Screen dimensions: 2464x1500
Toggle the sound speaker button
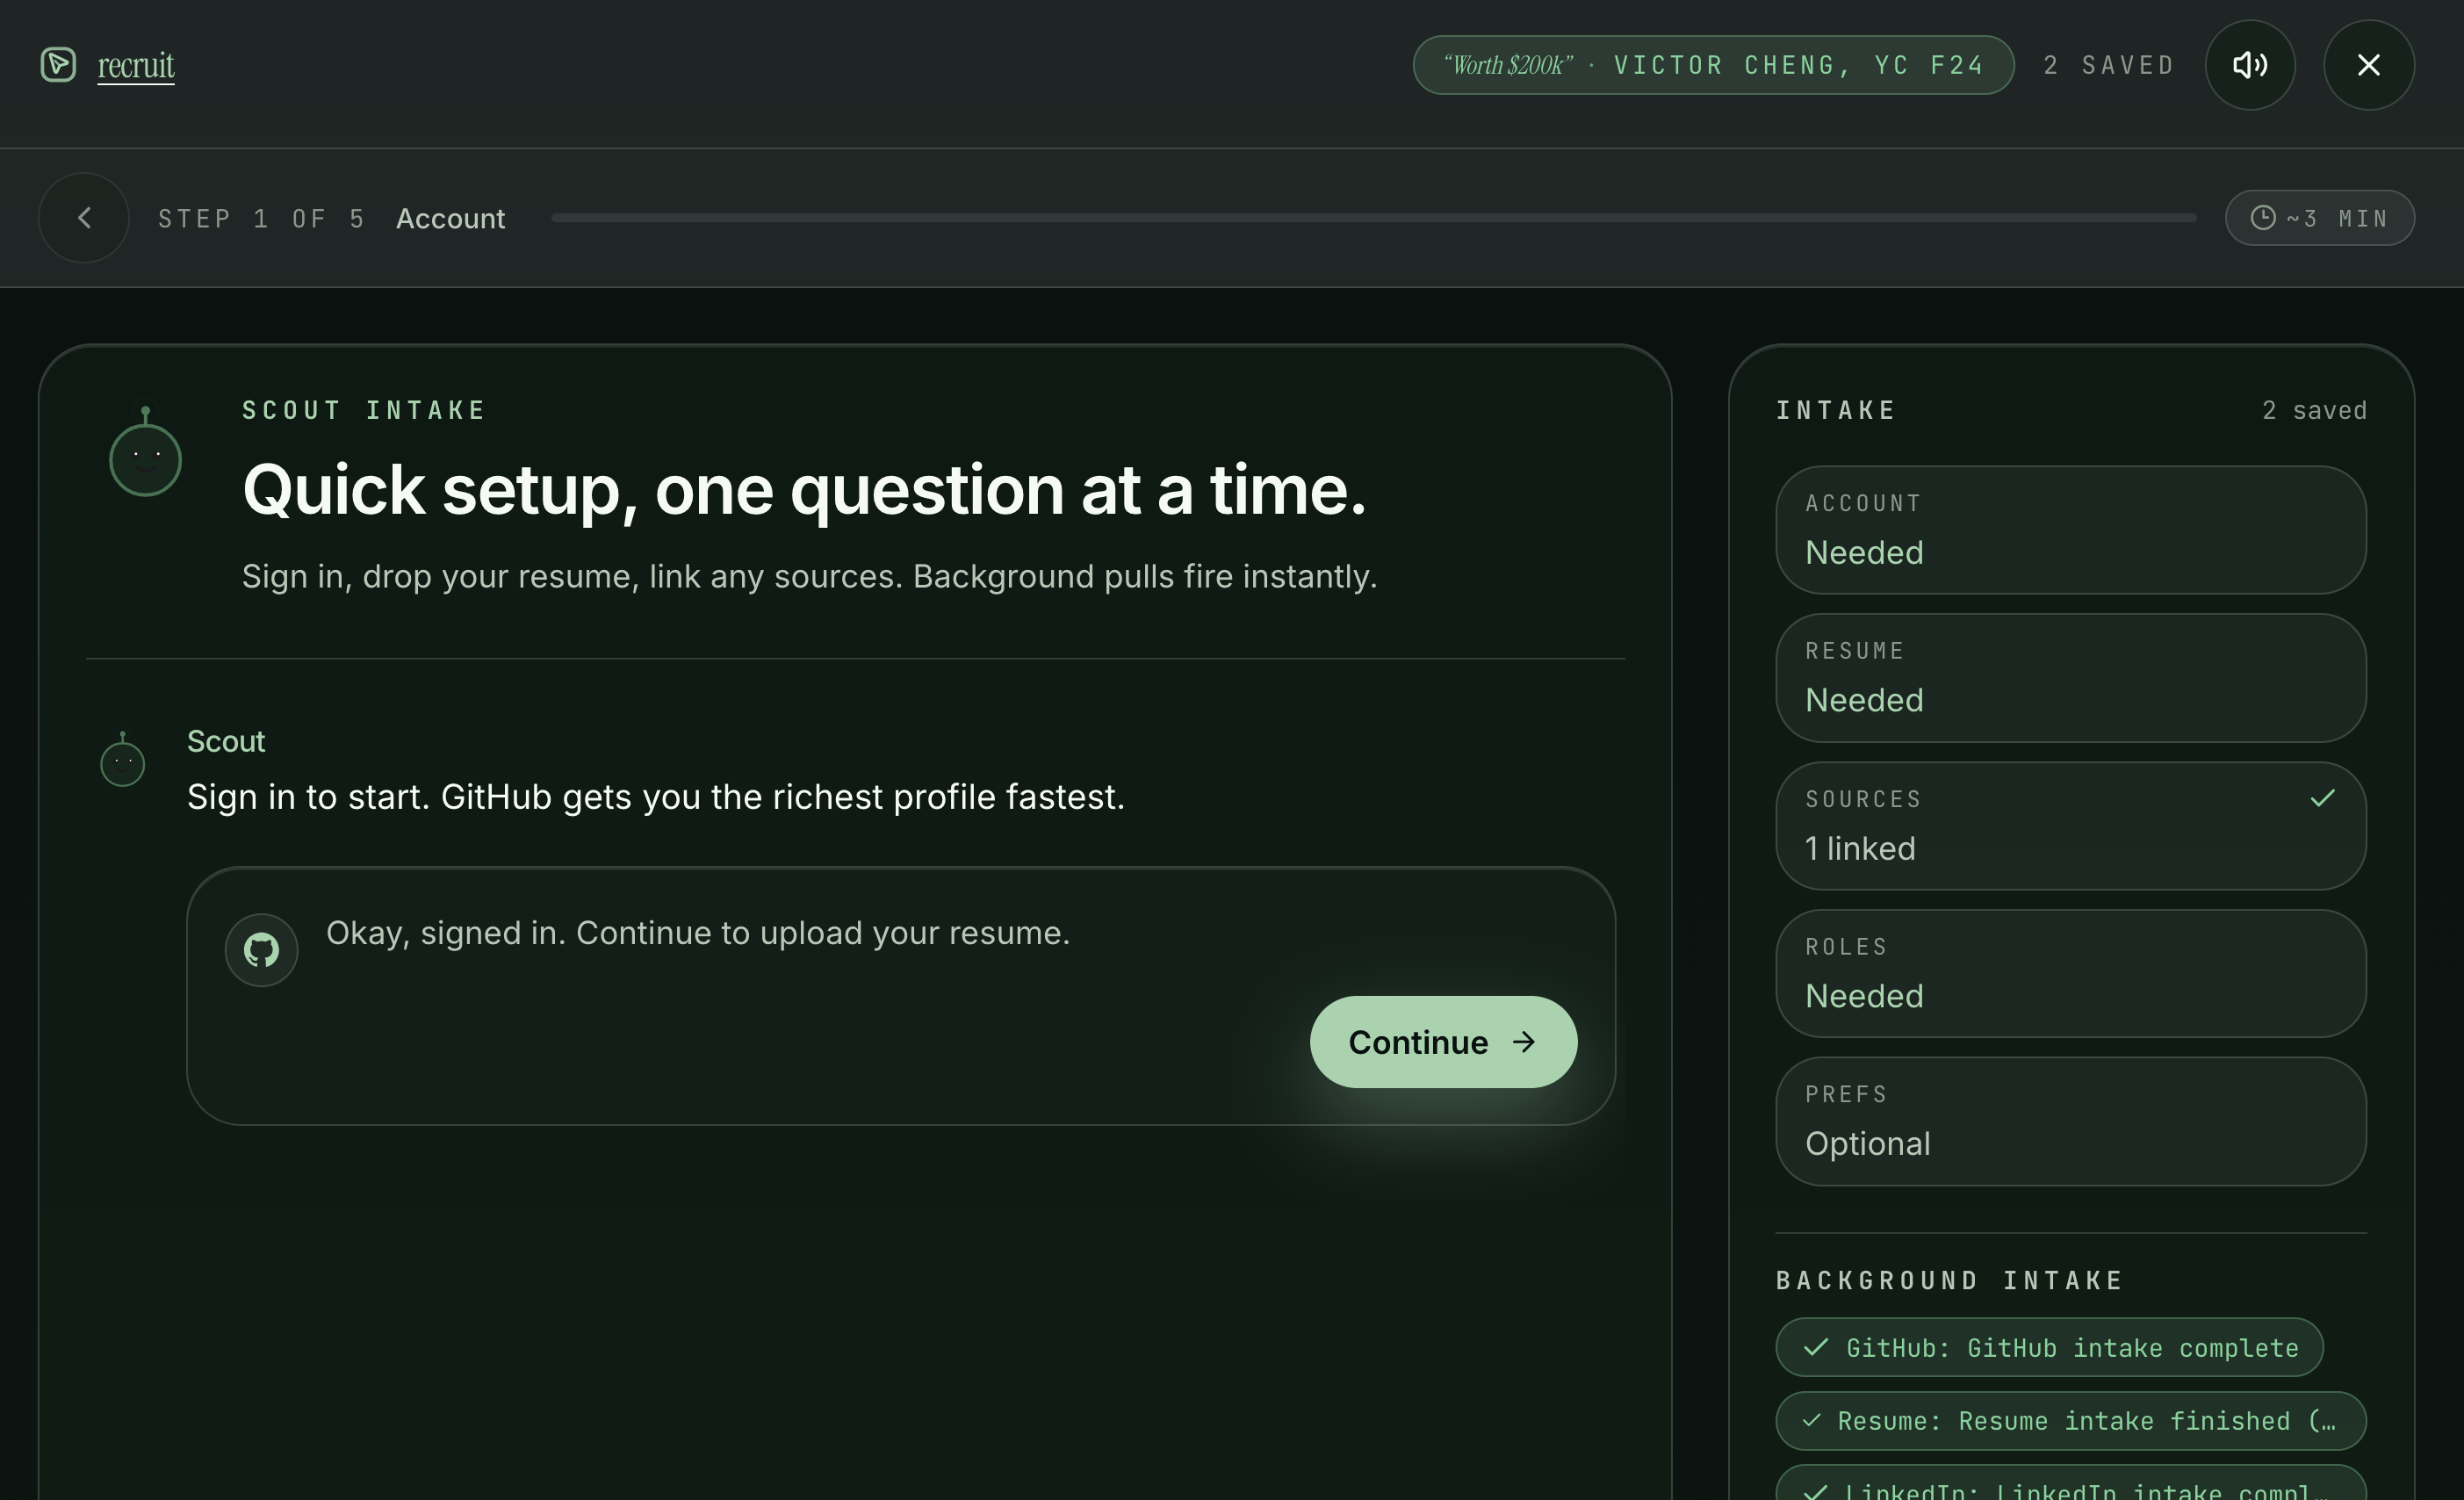click(x=2249, y=65)
